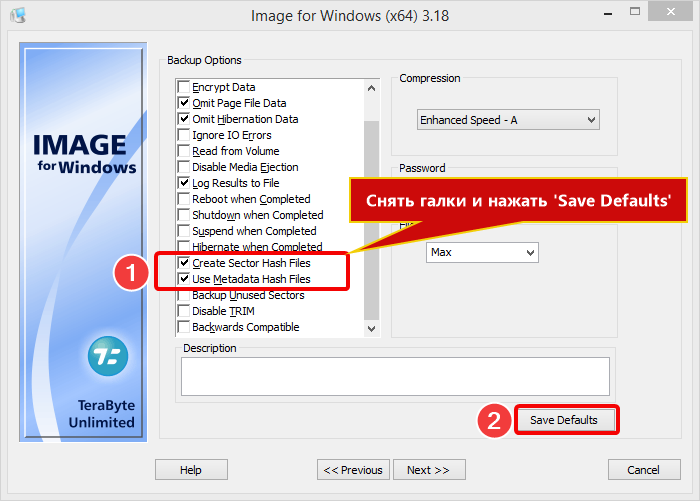
Task: Check the Read from Volume option
Action: (183, 151)
